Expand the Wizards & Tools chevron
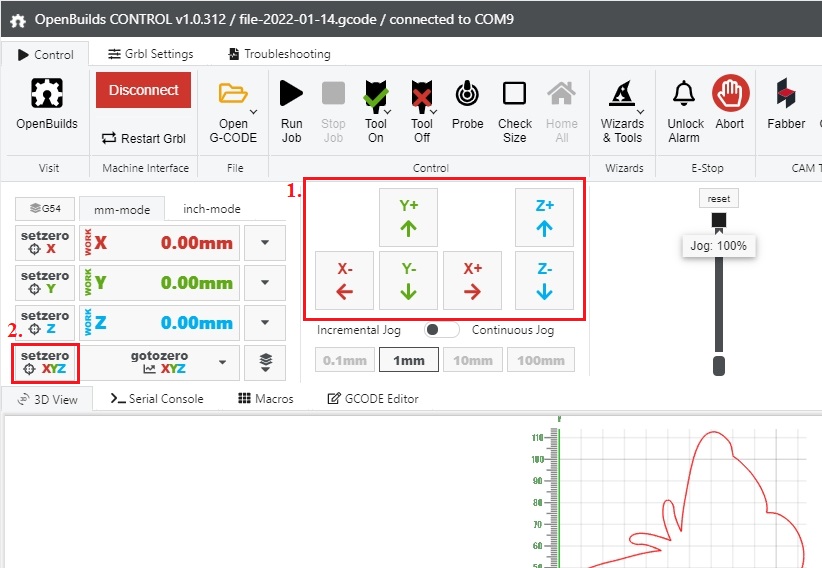The height and width of the screenshot is (568, 822). (641, 112)
